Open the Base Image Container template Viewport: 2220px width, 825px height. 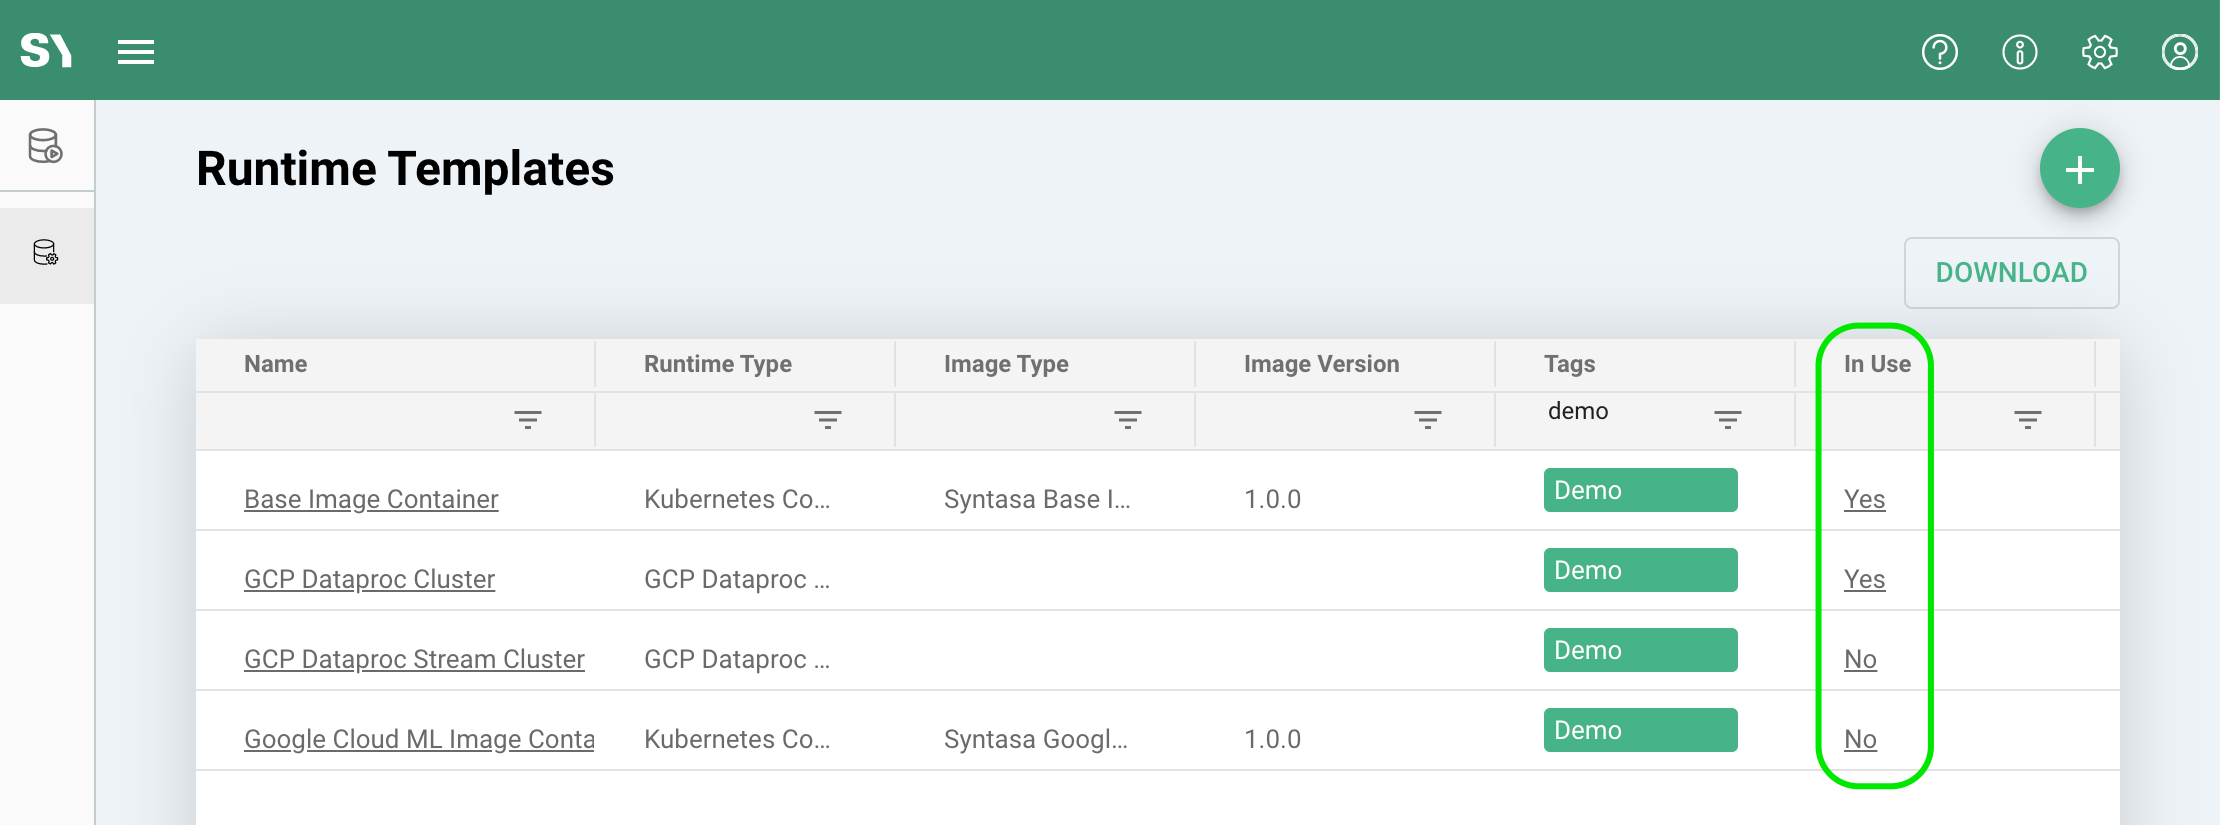pyautogui.click(x=371, y=499)
